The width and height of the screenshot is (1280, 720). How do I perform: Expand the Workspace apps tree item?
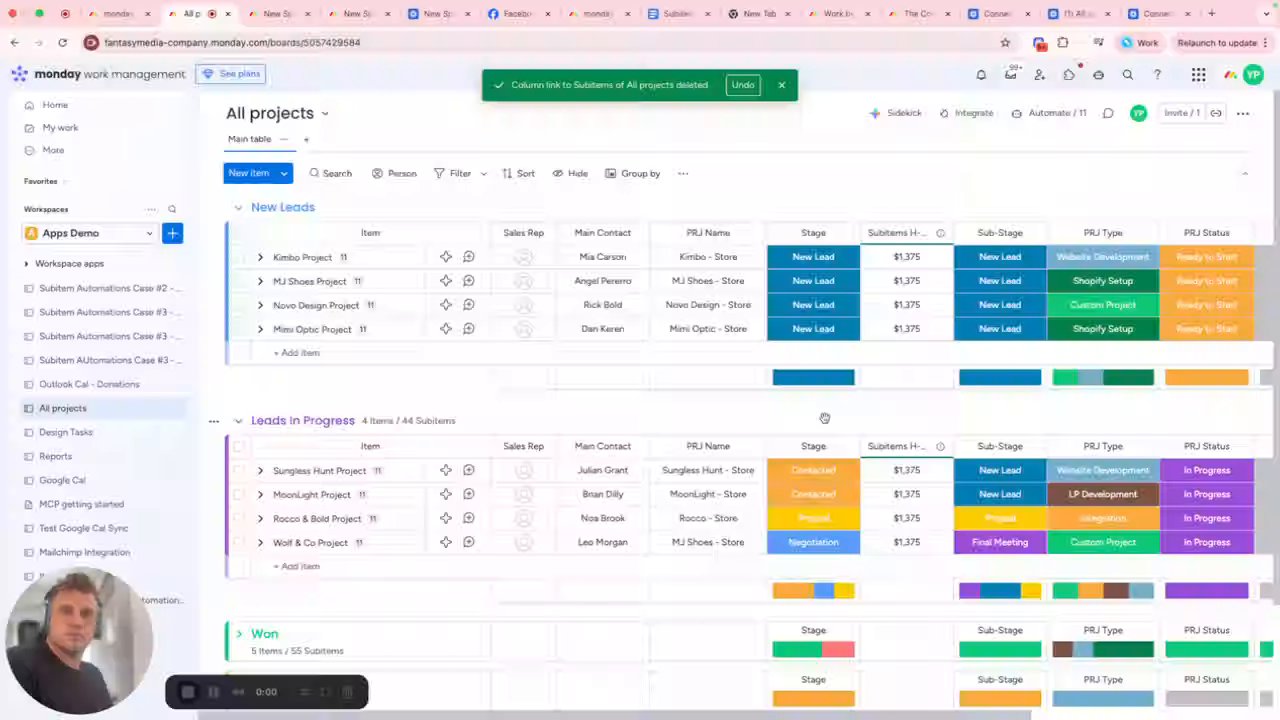(26, 264)
